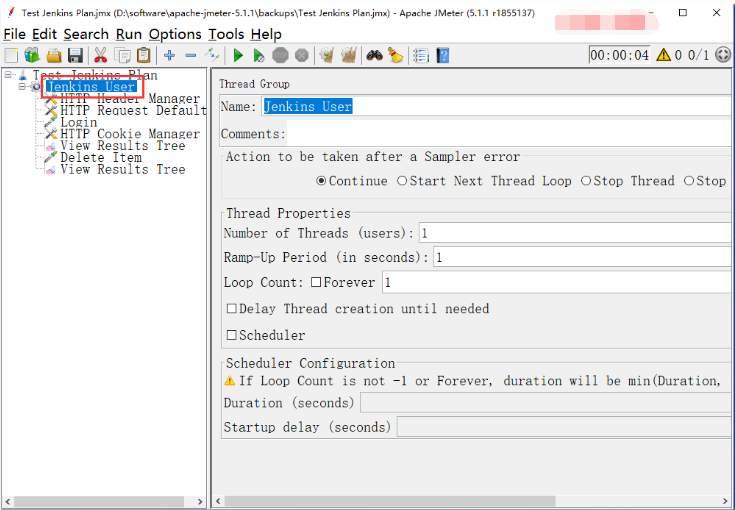Open the Tools menu

(226, 34)
